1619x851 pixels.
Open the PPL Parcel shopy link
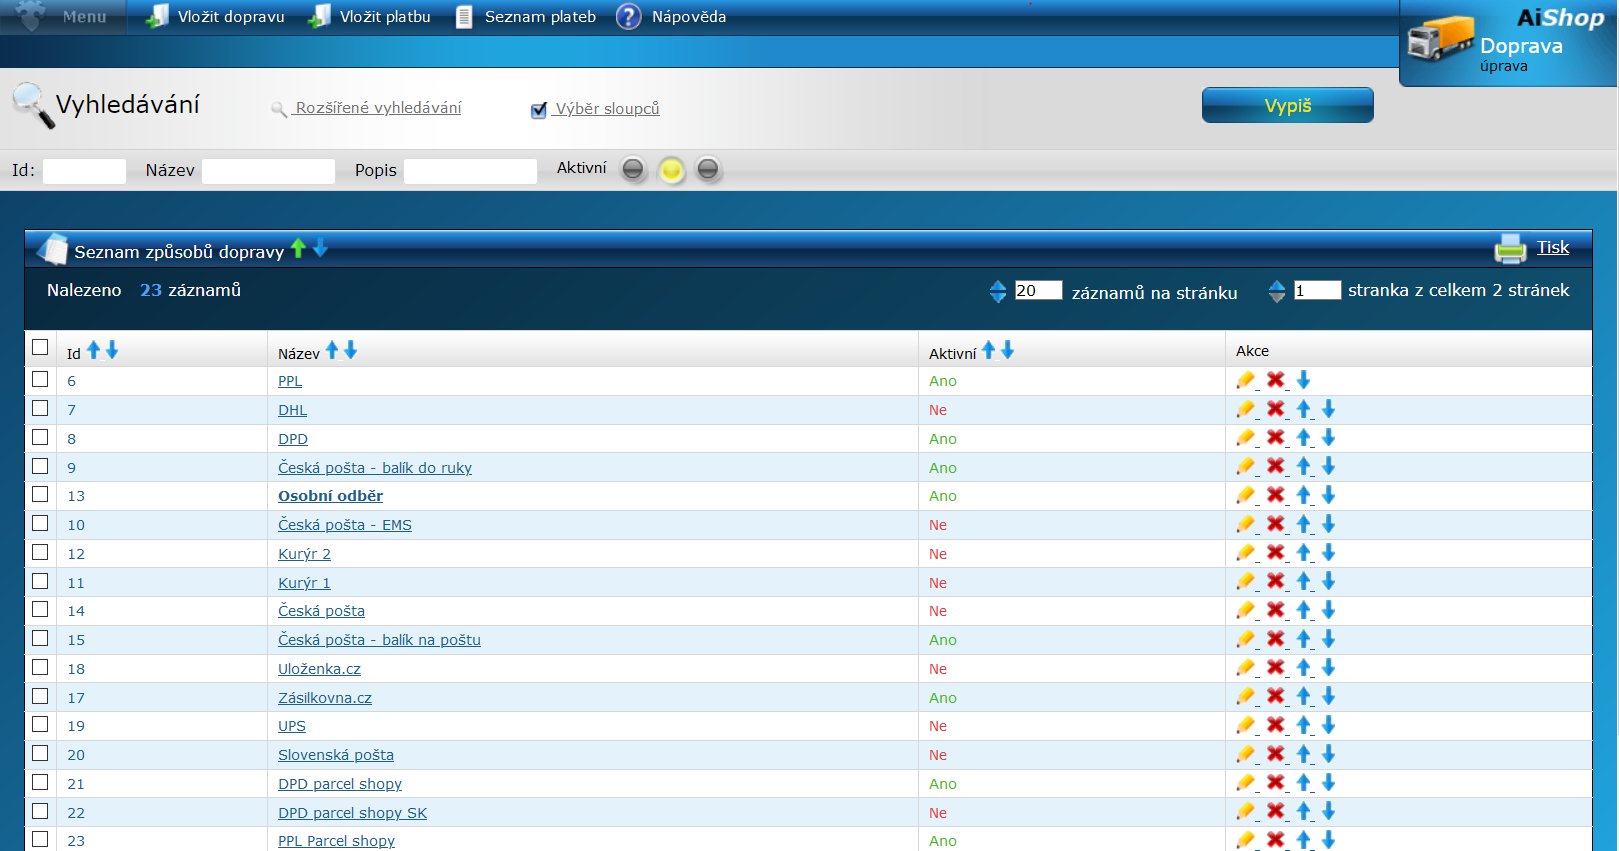point(336,841)
